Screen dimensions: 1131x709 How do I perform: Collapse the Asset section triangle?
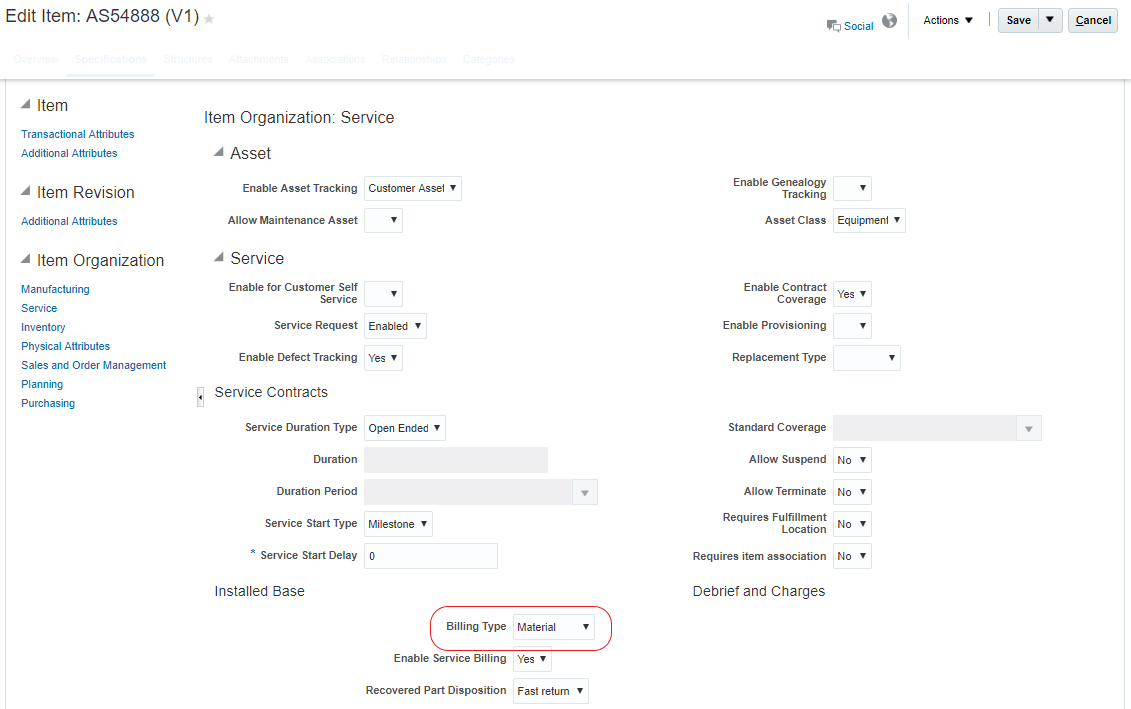click(x=219, y=152)
